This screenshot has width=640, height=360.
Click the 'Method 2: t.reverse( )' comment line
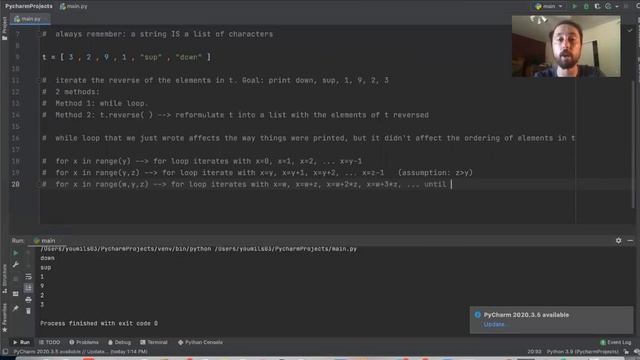[235, 115]
